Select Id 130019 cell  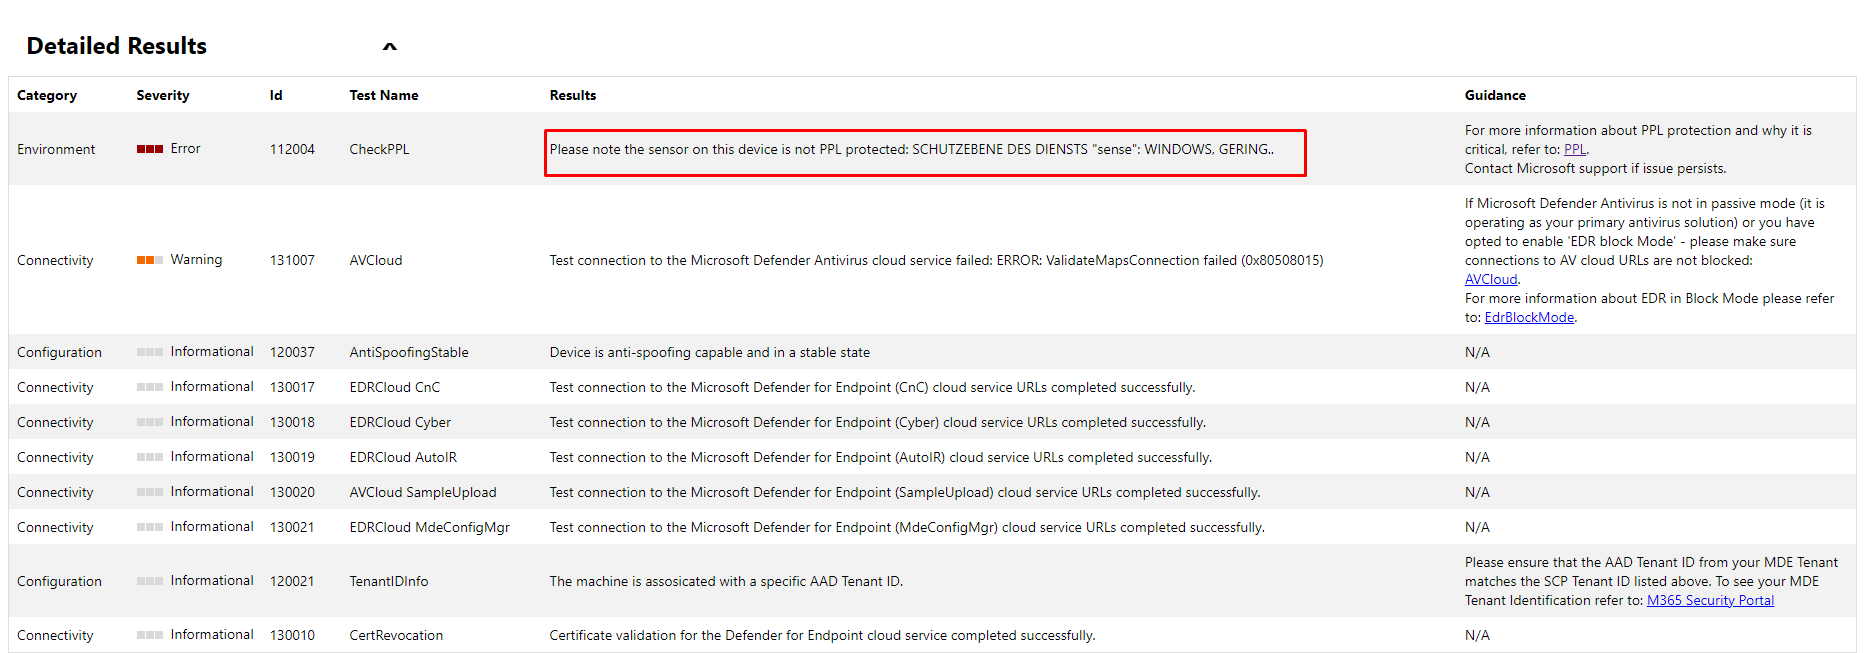tap(292, 457)
